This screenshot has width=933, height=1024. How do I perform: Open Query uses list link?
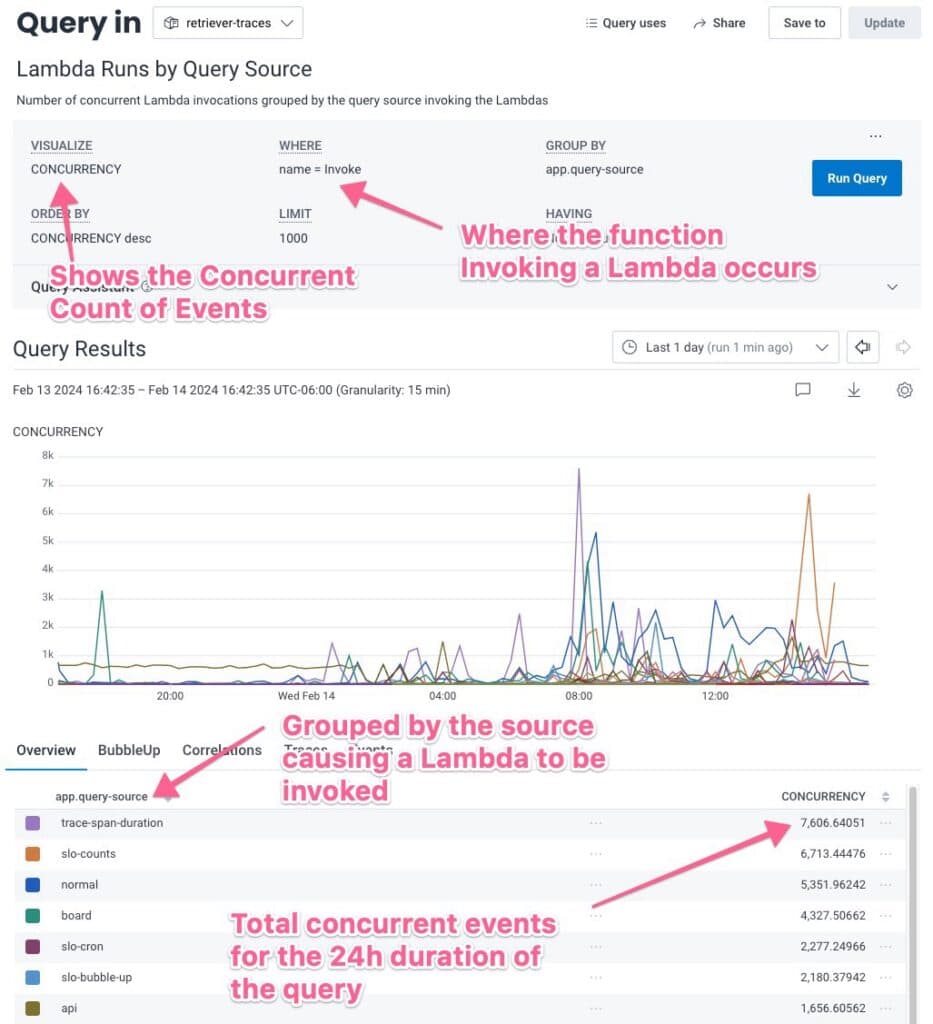coord(626,23)
